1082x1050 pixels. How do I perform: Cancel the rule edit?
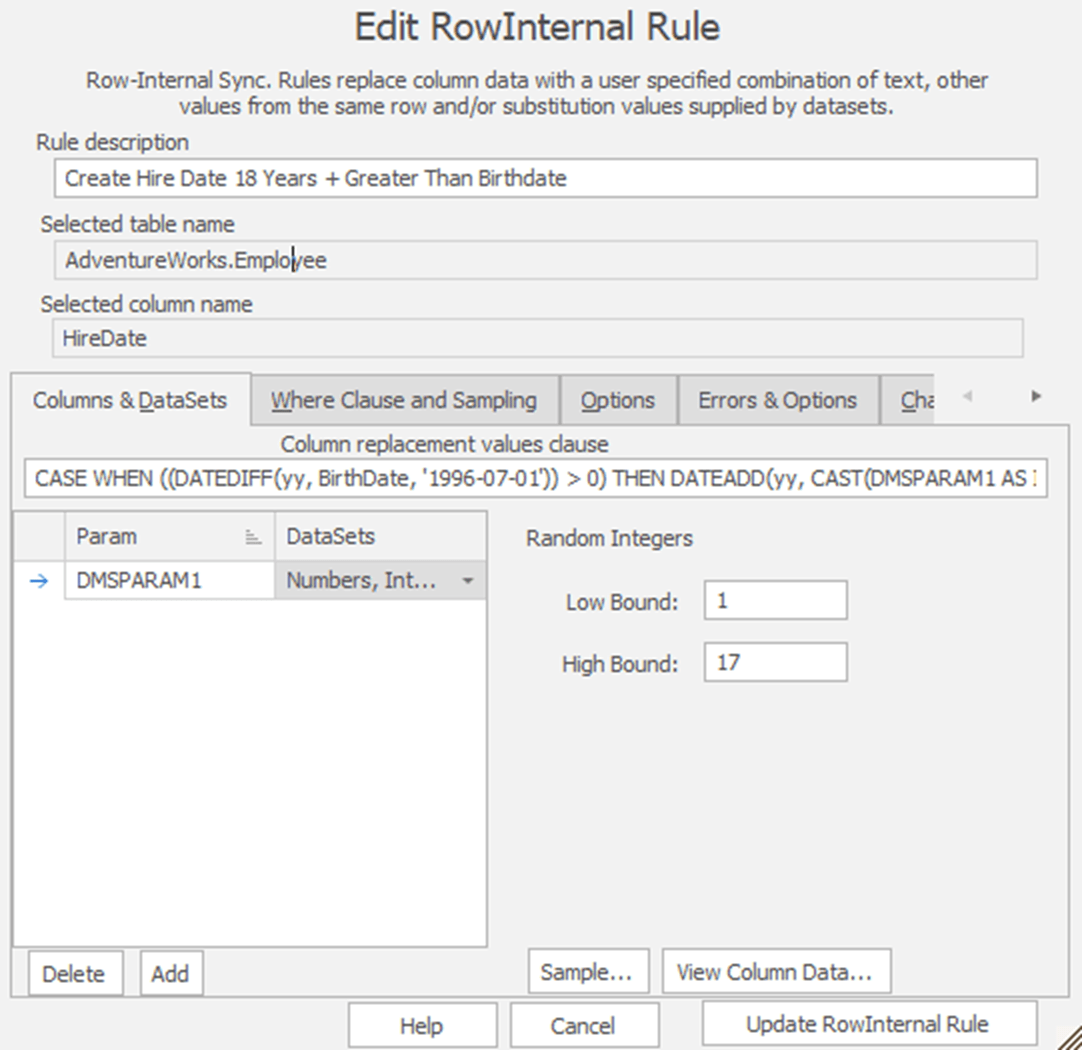click(585, 1024)
